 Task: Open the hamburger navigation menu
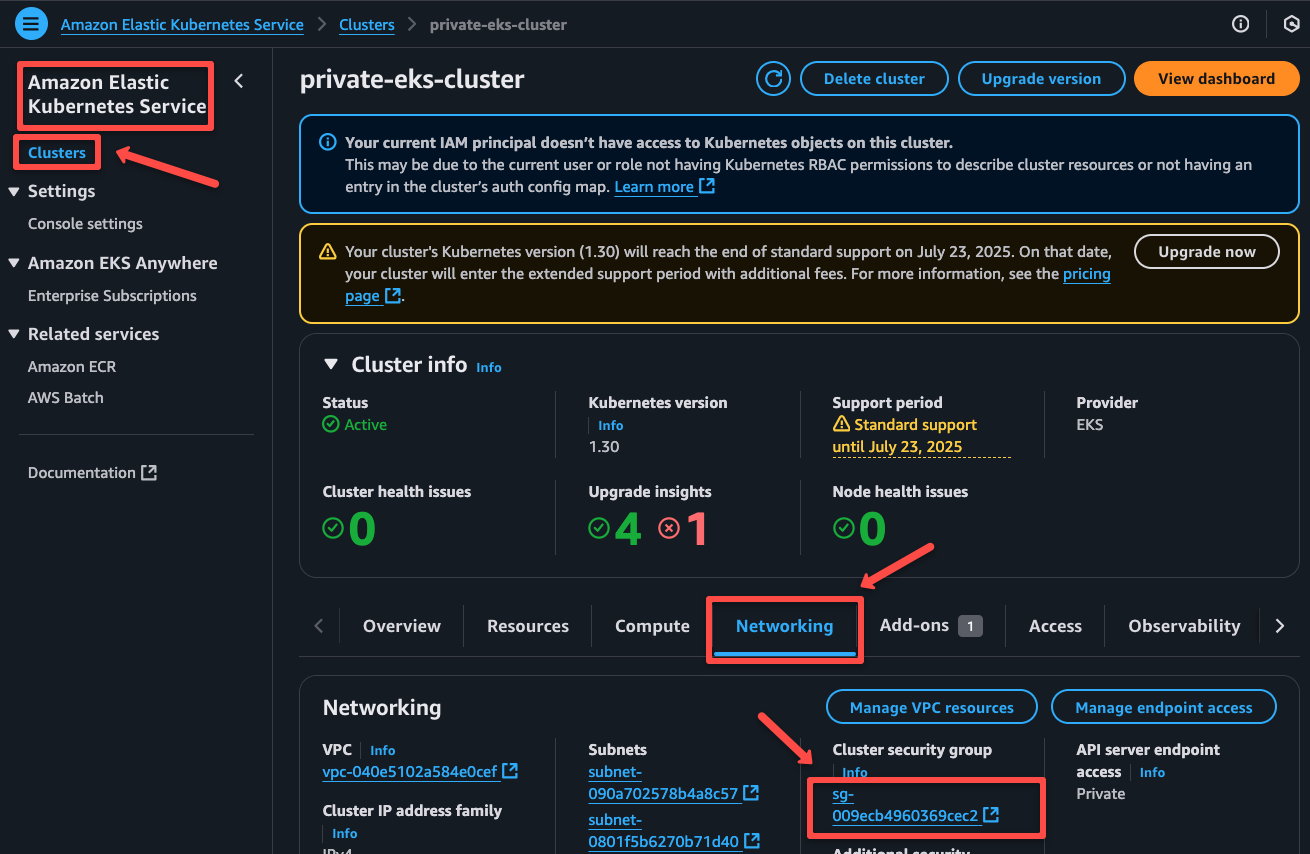pyautogui.click(x=31, y=23)
